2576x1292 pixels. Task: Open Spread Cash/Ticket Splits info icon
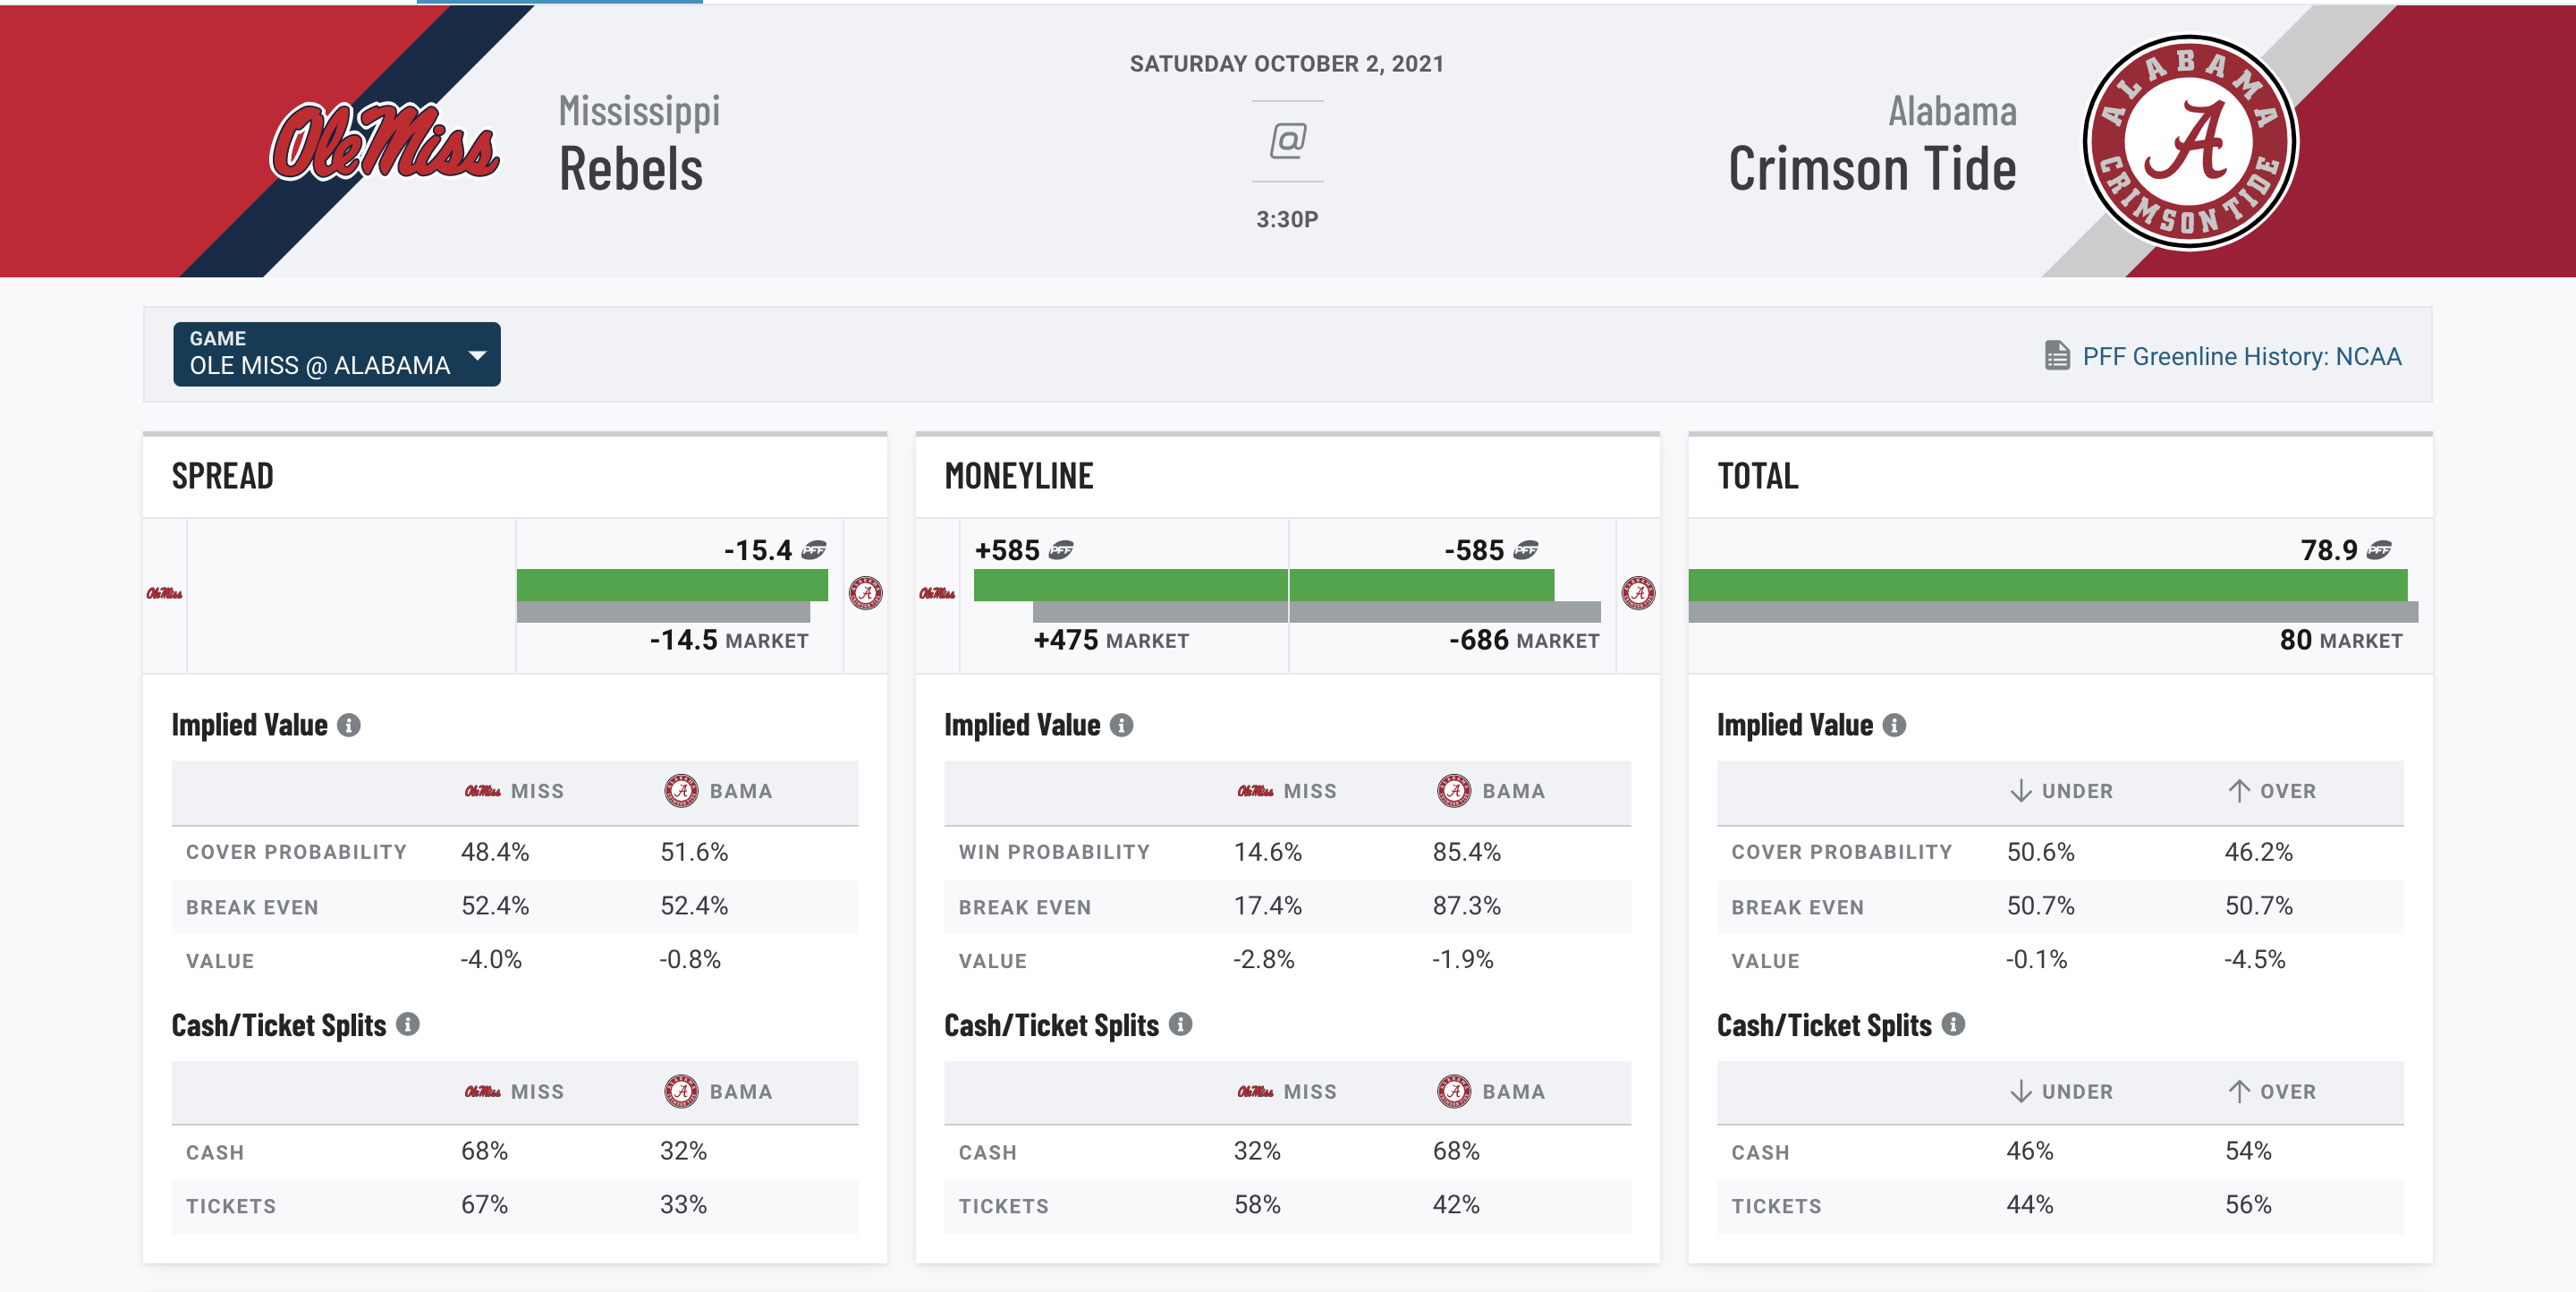tap(407, 1024)
